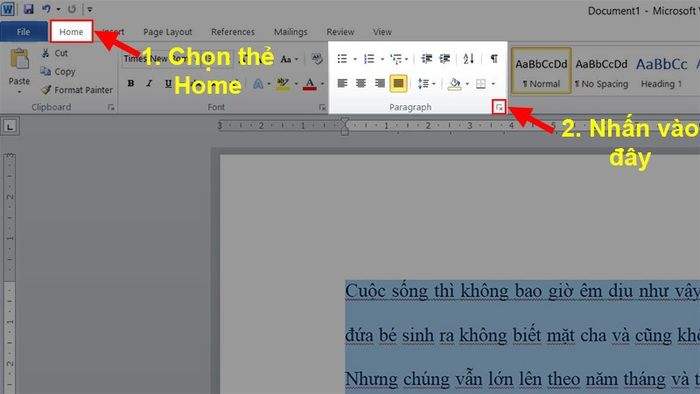The image size is (700, 394).
Task: Open the Numbering dropdown arrow
Action: coord(382,59)
